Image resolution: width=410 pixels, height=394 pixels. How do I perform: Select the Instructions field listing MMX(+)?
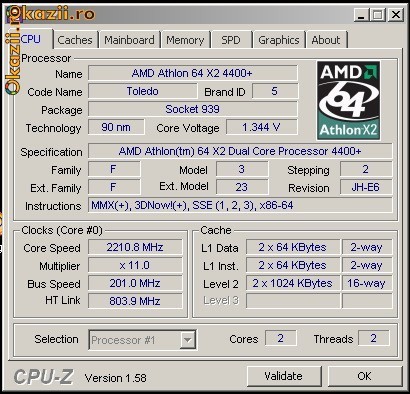pos(240,205)
